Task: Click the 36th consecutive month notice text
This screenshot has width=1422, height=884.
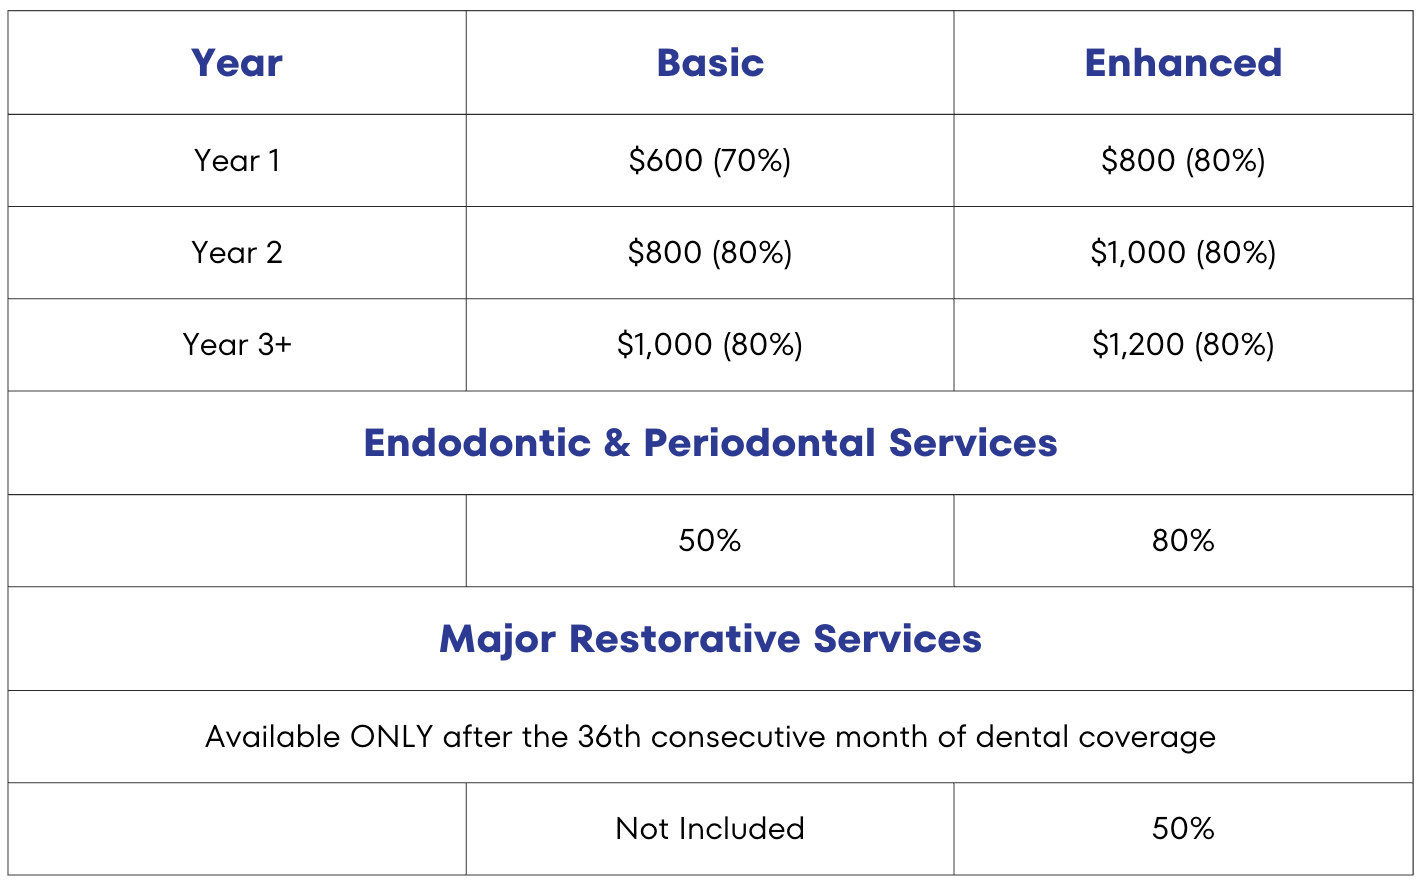Action: (710, 736)
